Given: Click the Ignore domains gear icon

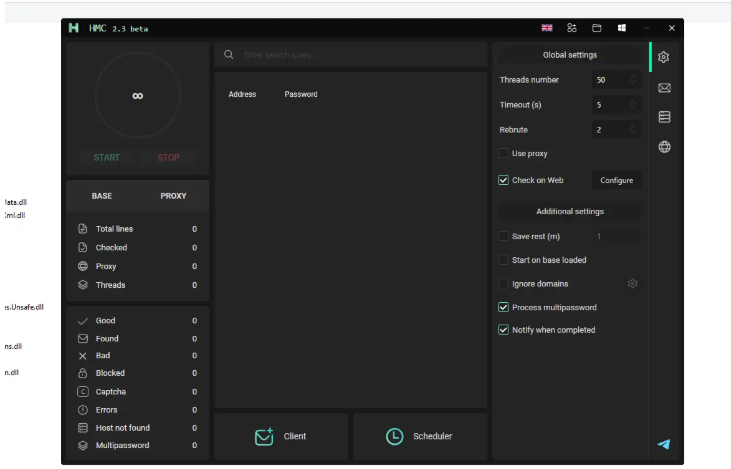Looking at the screenshot, I should click(632, 283).
